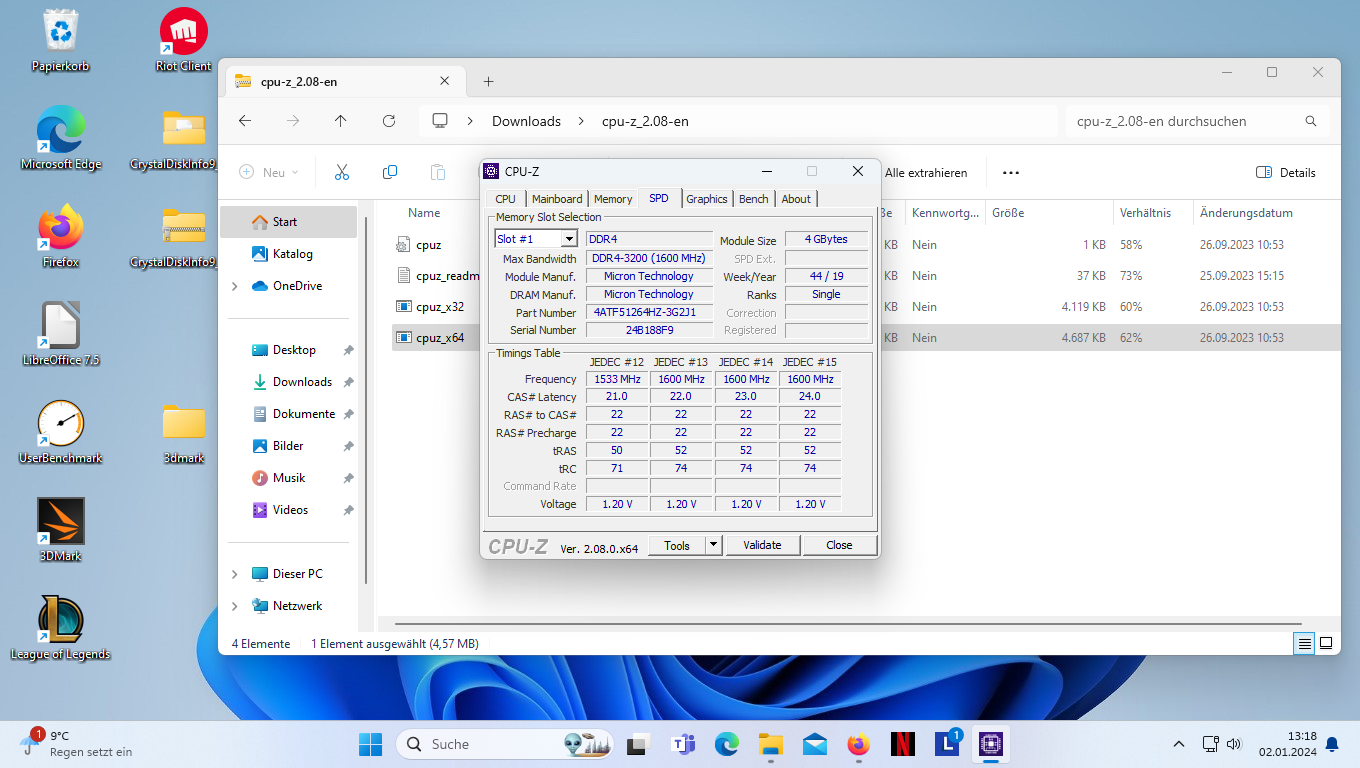Image resolution: width=1360 pixels, height=768 pixels.
Task: Switch to details list view icon
Action: tap(1304, 644)
